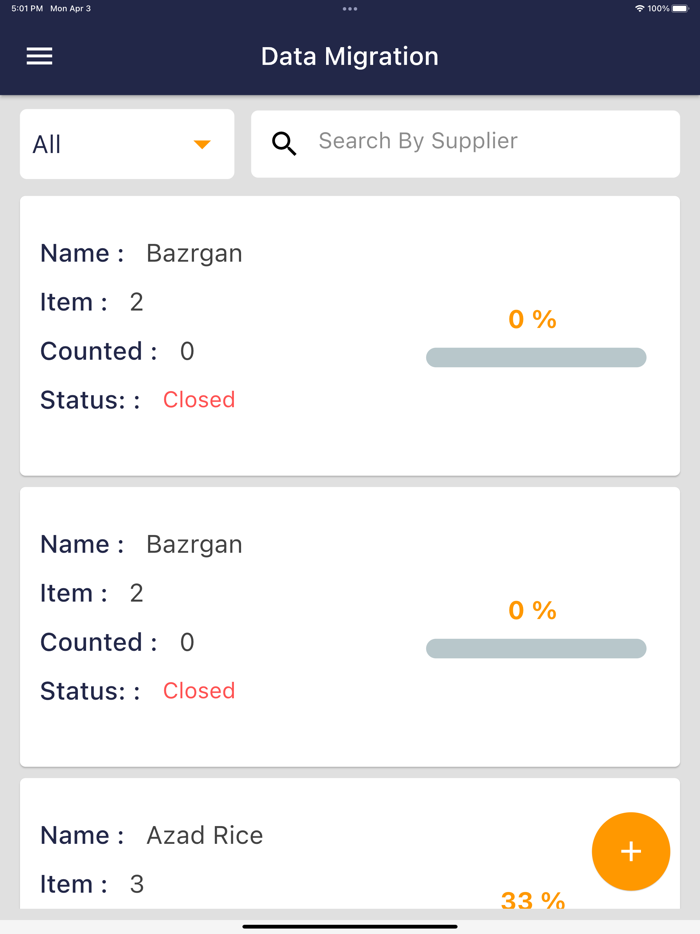700x934 pixels.
Task: Click the search magnifier icon
Action: 284,143
